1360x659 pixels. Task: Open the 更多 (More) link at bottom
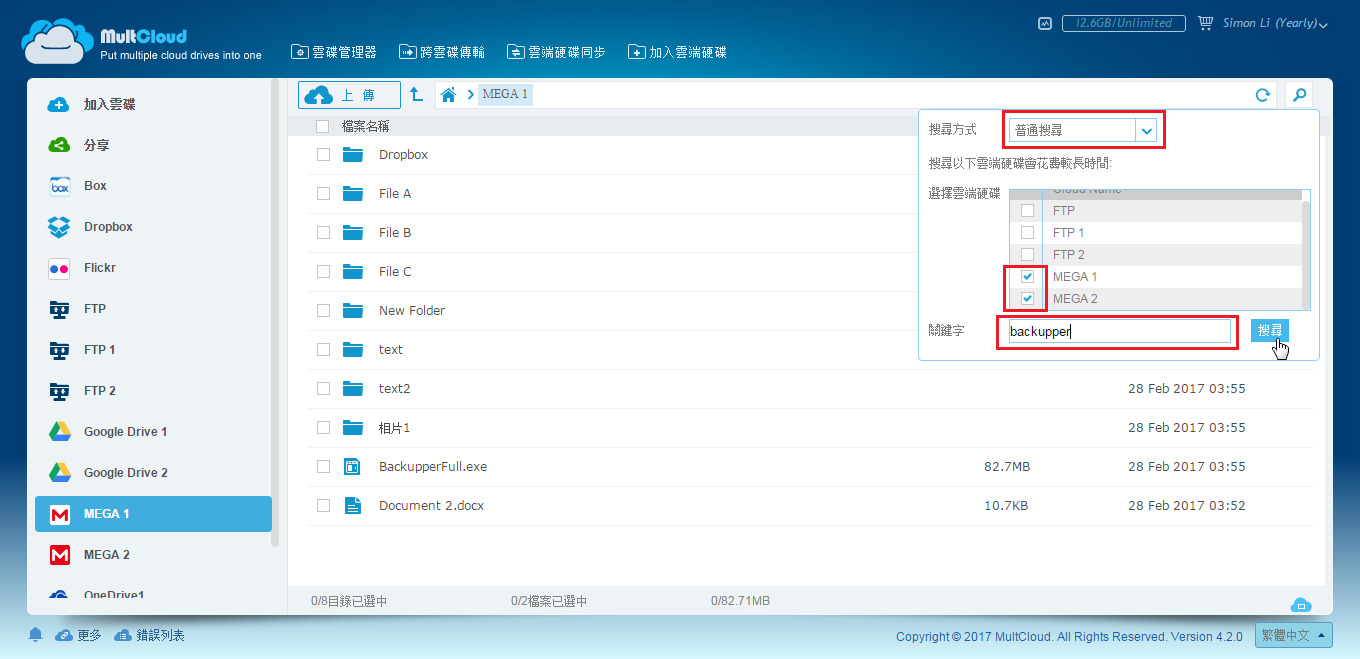pos(78,635)
